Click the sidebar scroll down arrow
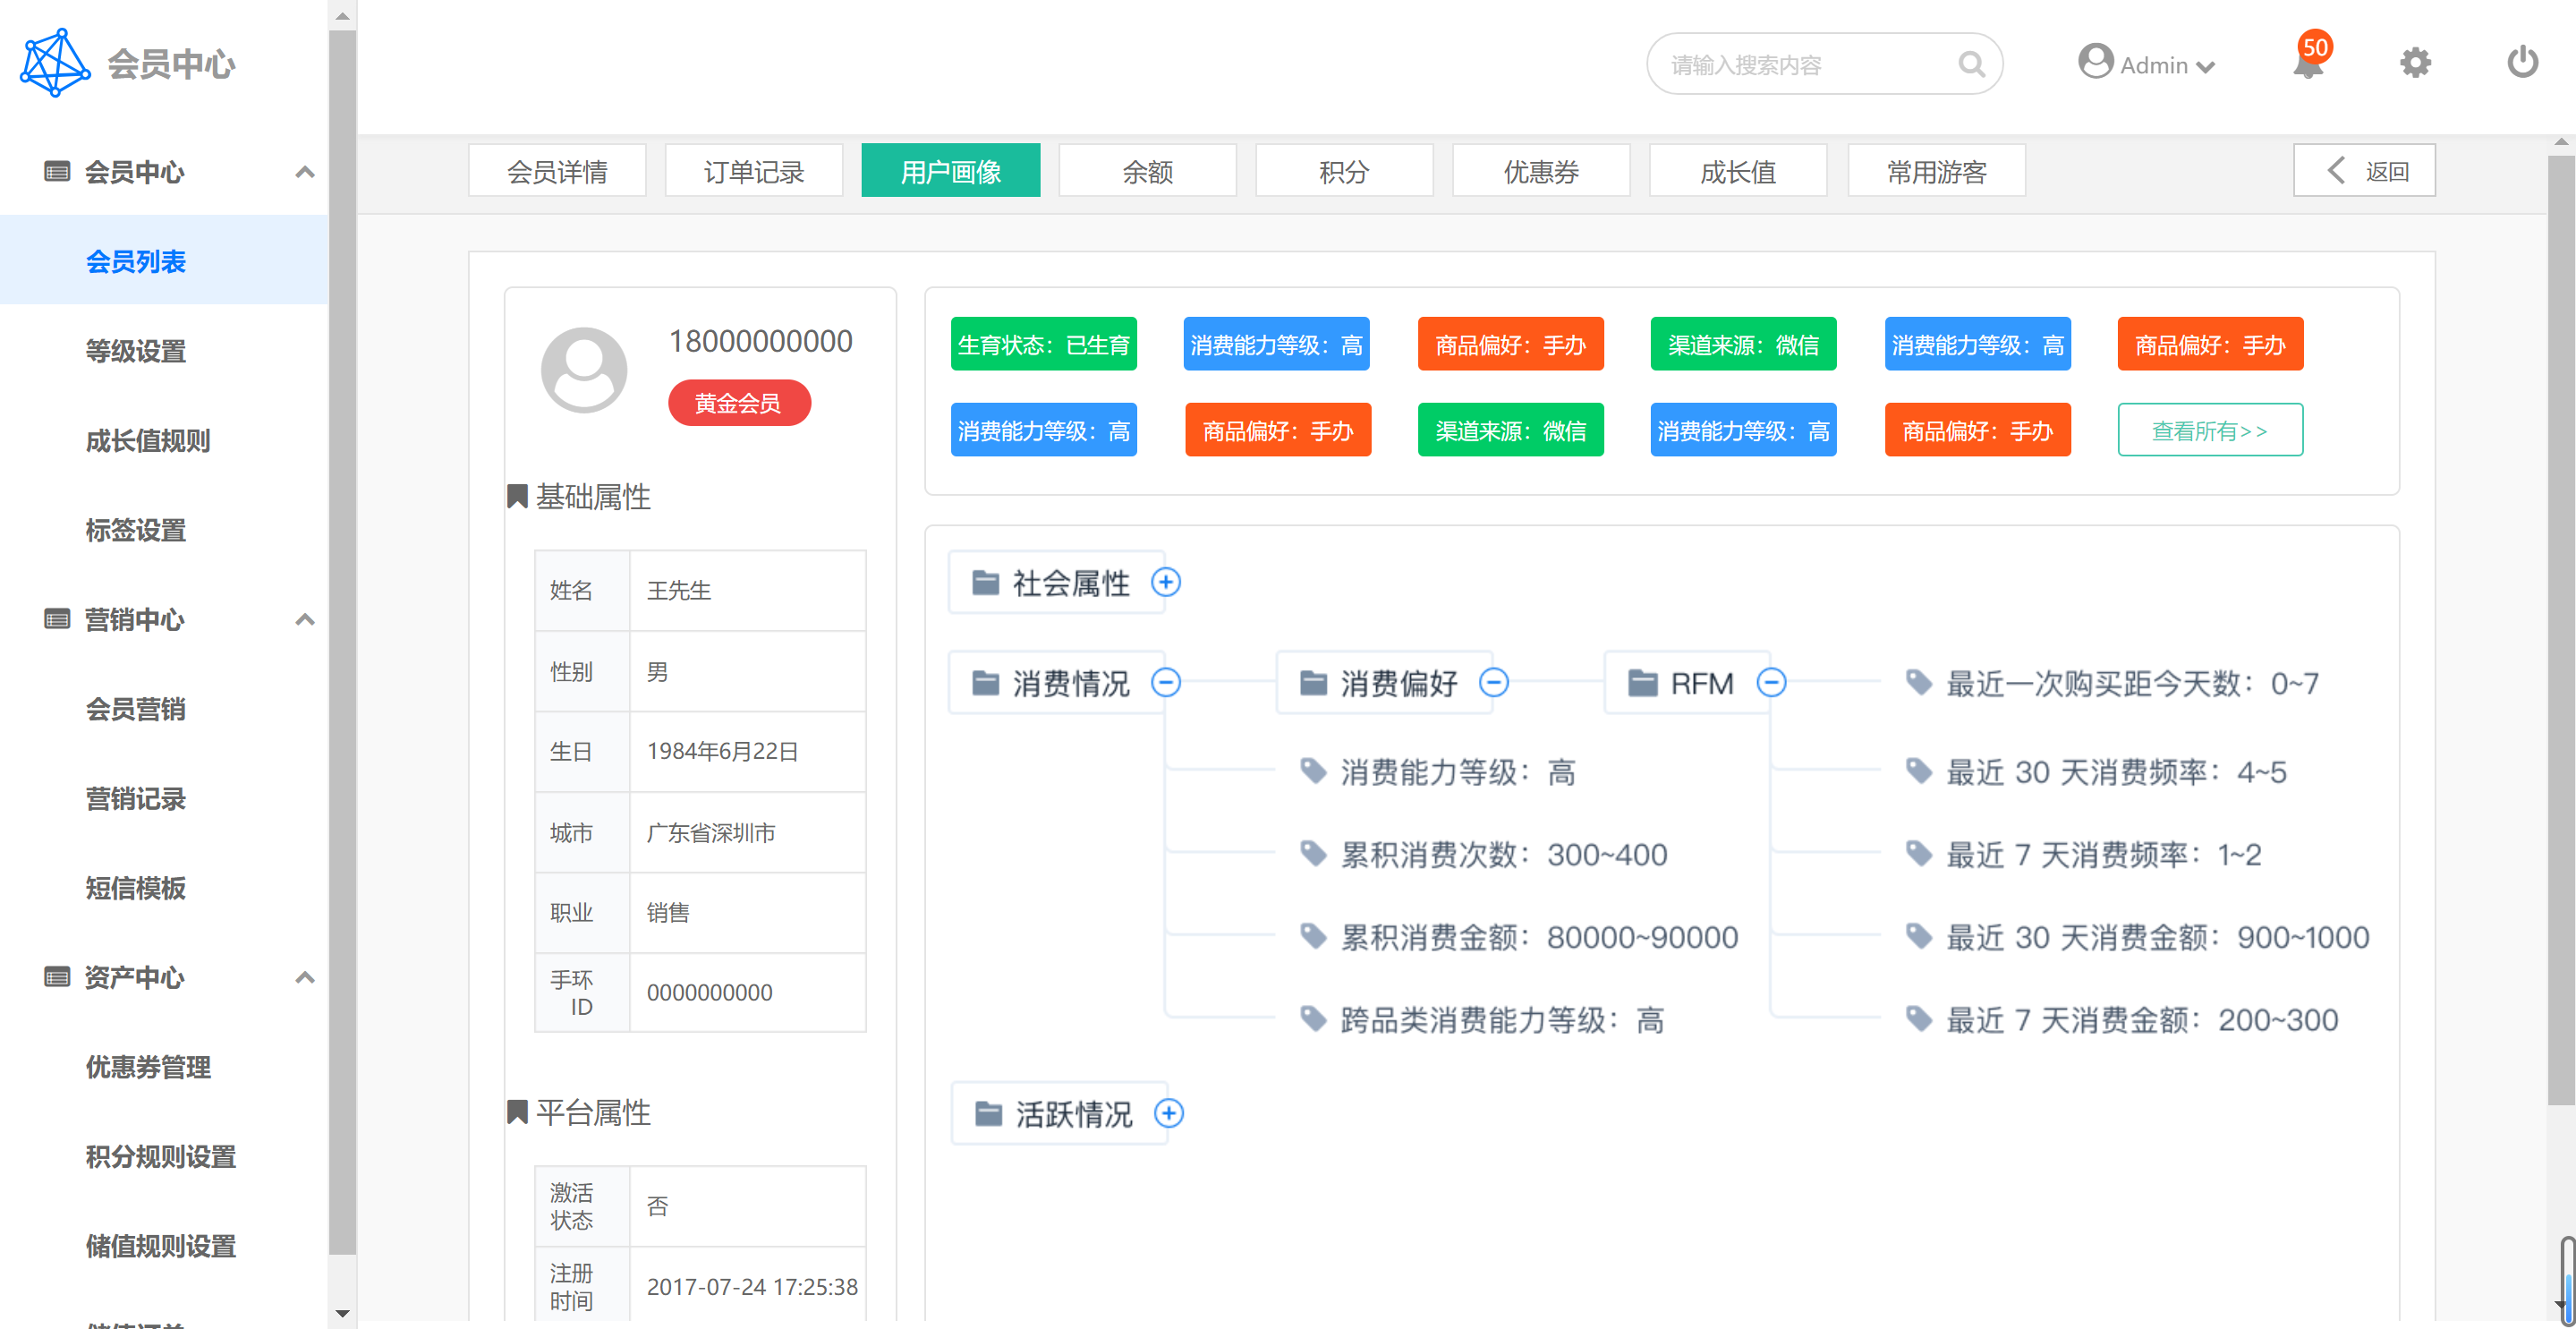 pos(342,1314)
